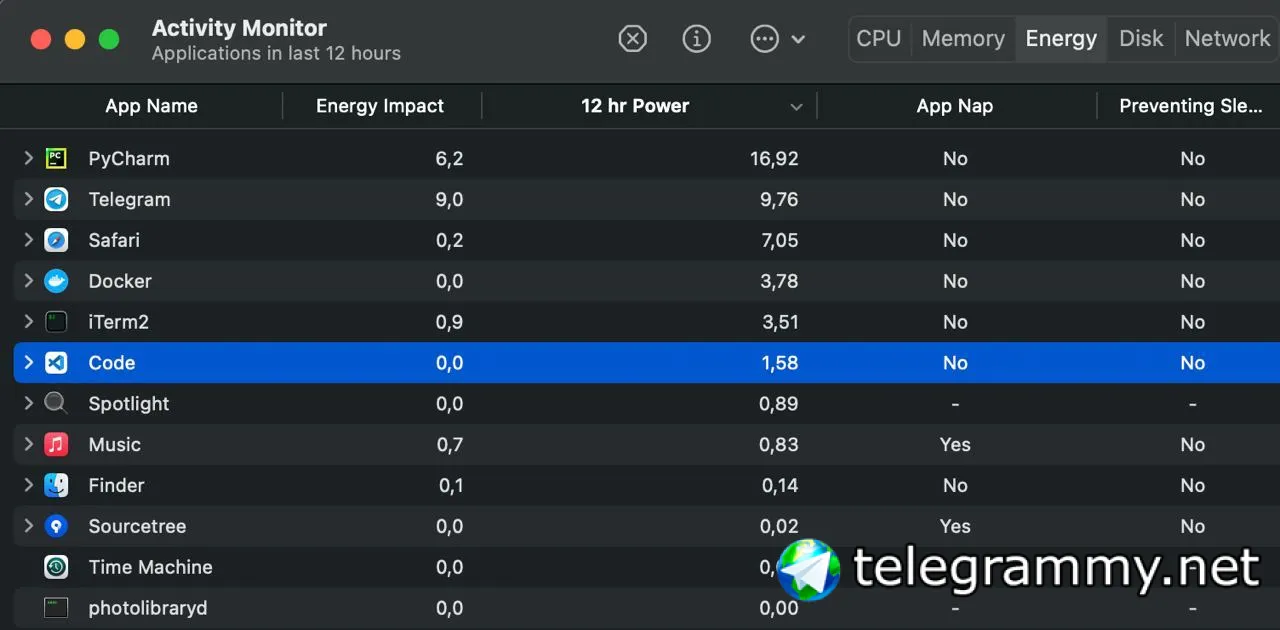This screenshot has width=1280, height=630.
Task: Switch to the Memory tab
Action: tap(963, 39)
